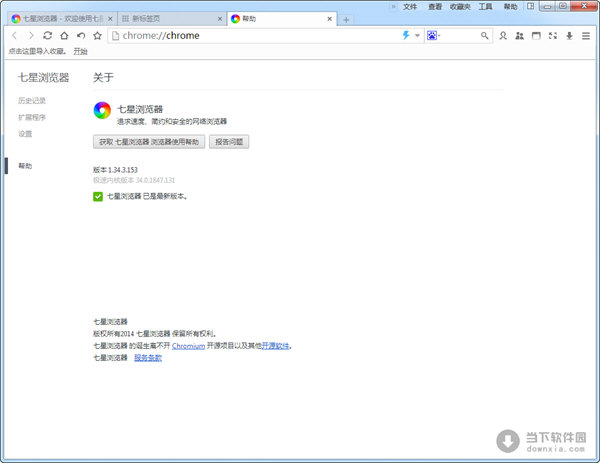600x463 pixels.
Task: Open dropdown arrow next to lightning icon
Action: click(417, 36)
